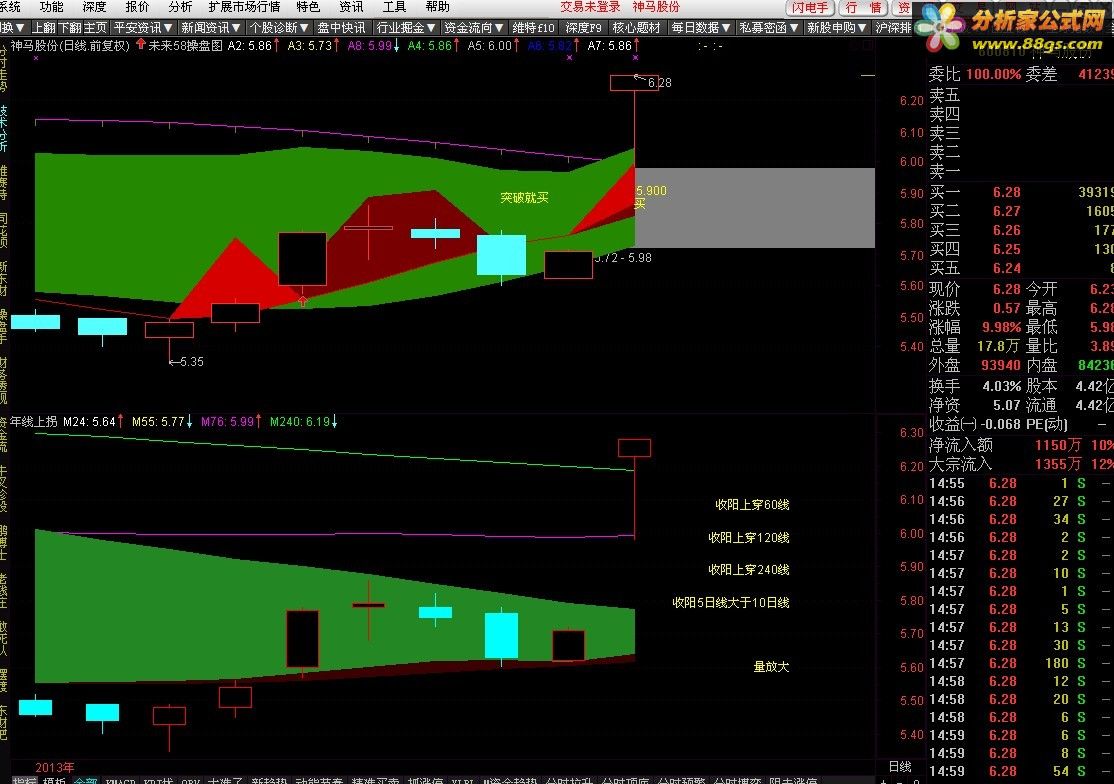Open the 特色 menu

click(308, 7)
